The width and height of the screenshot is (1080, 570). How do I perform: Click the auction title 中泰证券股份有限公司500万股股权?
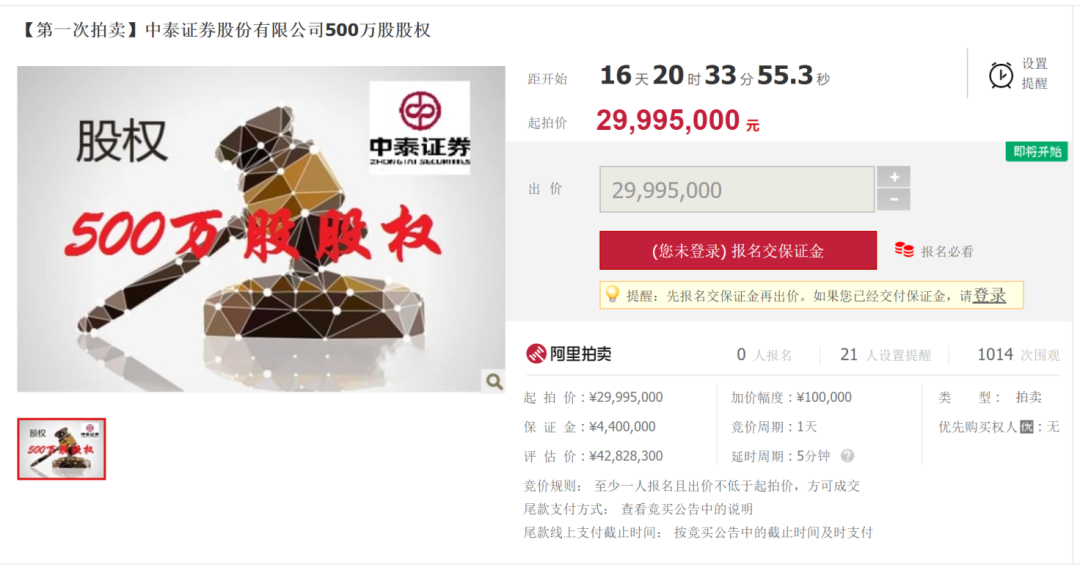tap(288, 30)
